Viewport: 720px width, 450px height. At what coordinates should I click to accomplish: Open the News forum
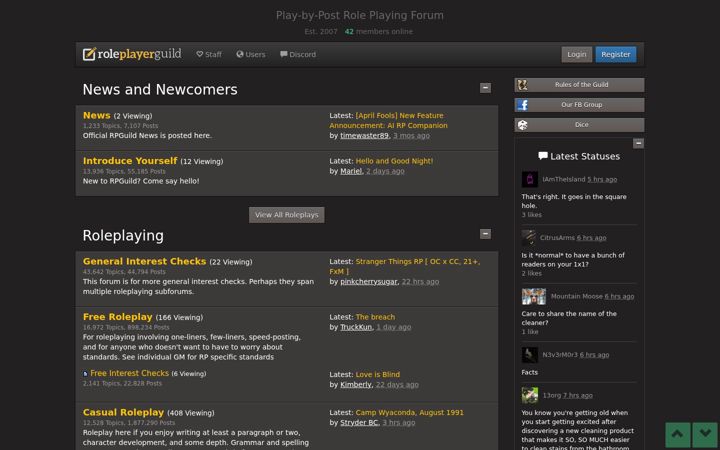96,115
